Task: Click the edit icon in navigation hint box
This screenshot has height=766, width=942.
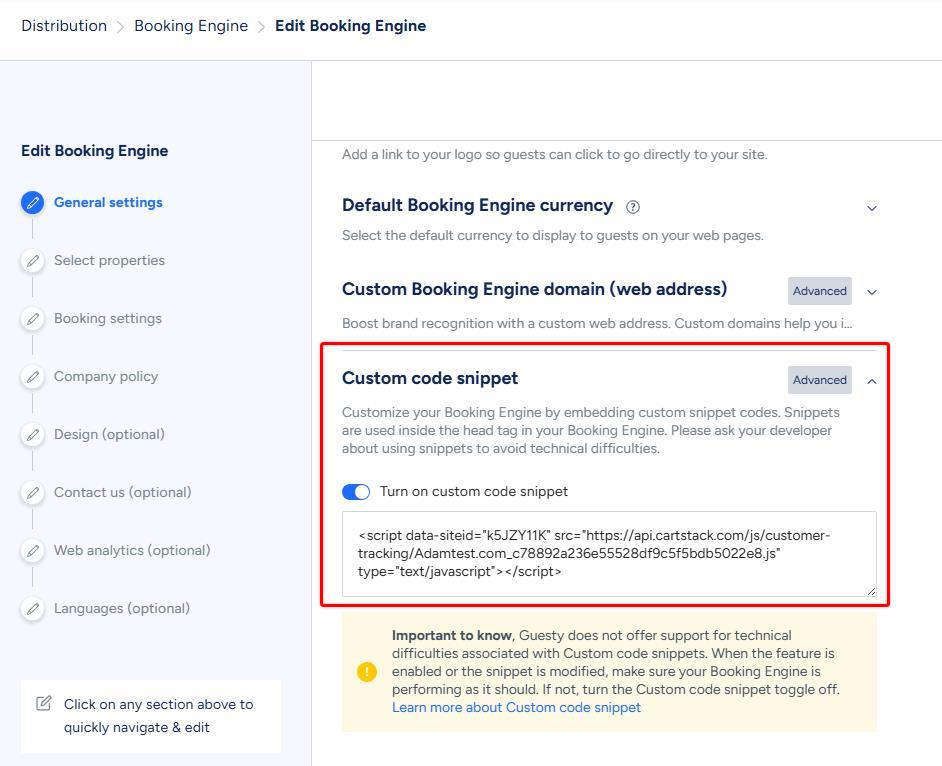Action: pyautogui.click(x=43, y=704)
